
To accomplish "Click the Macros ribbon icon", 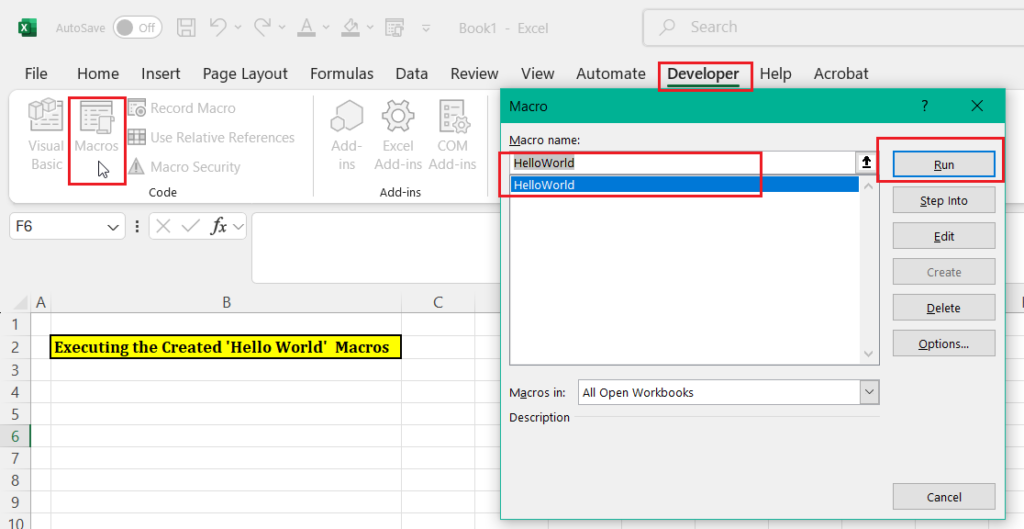I will [x=97, y=128].
